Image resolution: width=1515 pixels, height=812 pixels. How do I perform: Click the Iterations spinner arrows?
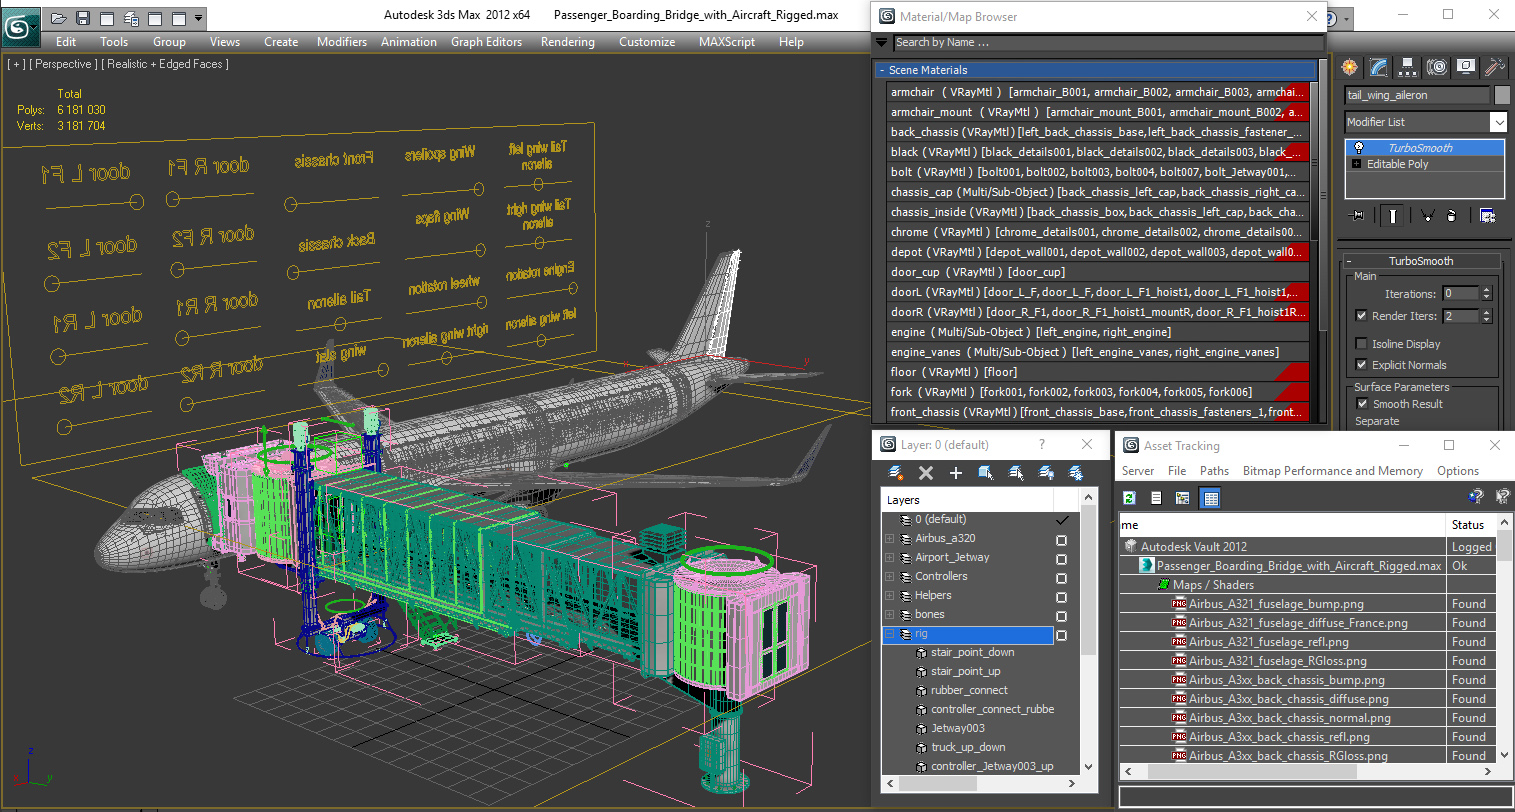click(1486, 294)
